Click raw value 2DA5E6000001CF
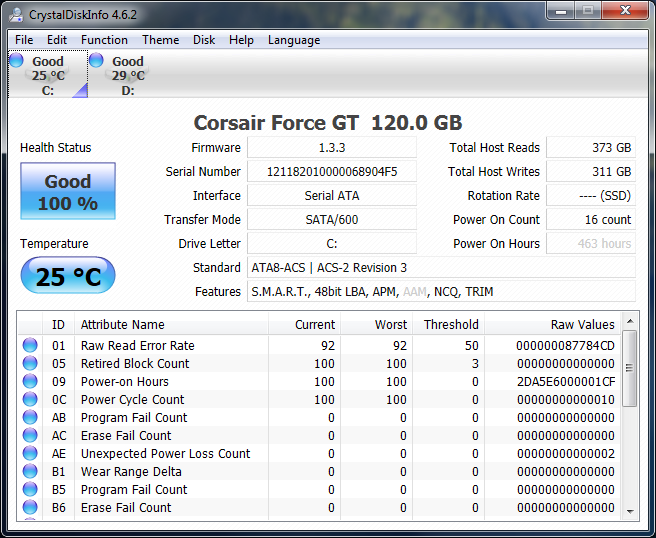This screenshot has width=656, height=538. tap(566, 382)
